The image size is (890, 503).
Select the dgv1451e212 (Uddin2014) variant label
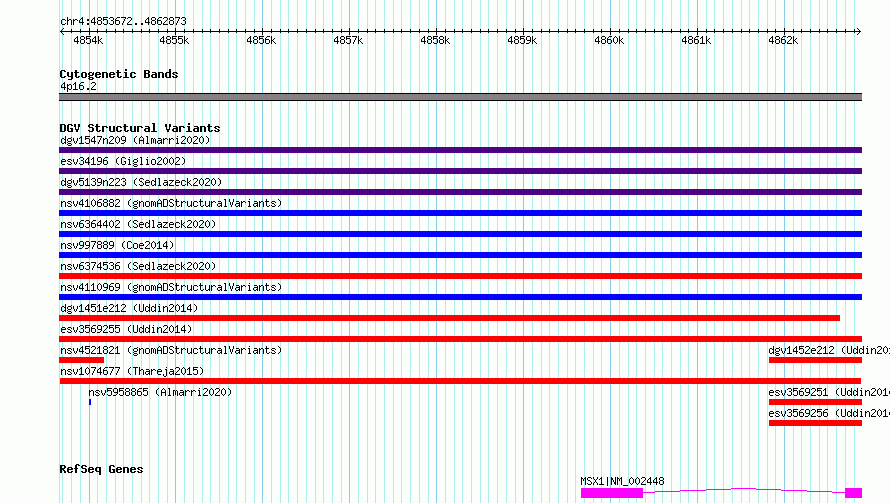pyautogui.click(x=129, y=308)
